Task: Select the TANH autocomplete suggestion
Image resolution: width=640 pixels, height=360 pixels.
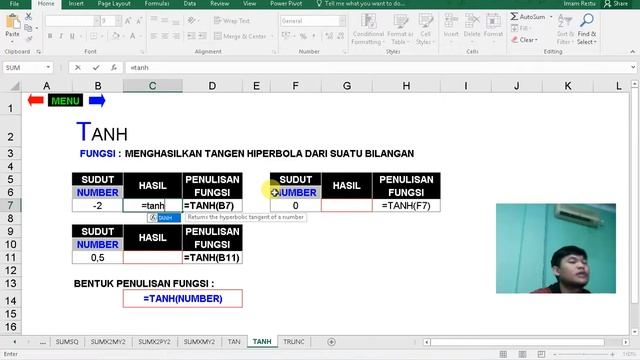Action: click(x=164, y=218)
